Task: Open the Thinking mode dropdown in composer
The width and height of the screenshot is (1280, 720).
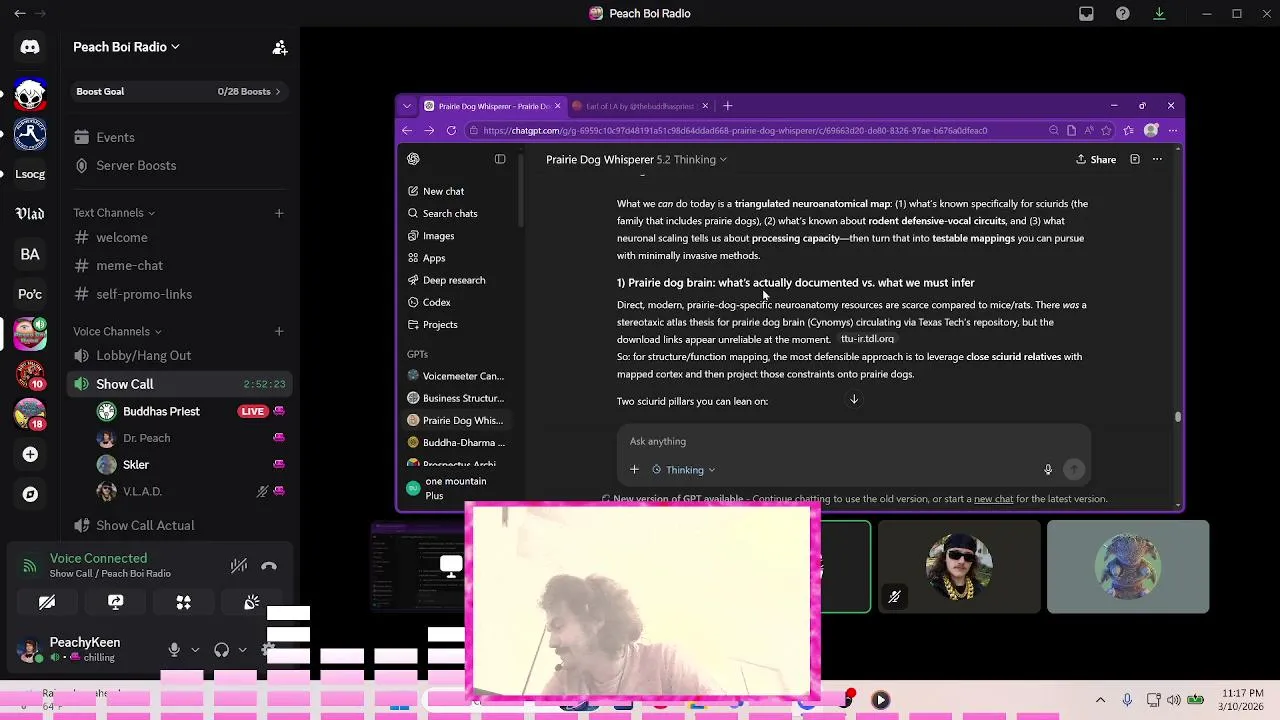Action: click(x=684, y=470)
